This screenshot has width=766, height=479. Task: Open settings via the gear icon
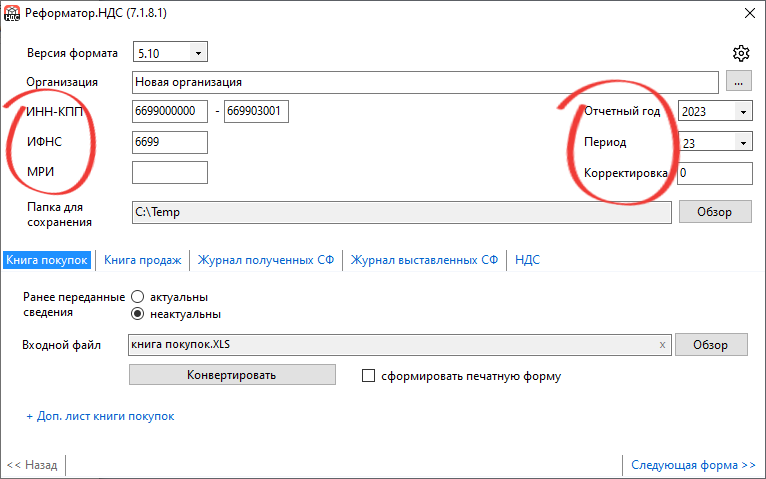click(x=741, y=53)
